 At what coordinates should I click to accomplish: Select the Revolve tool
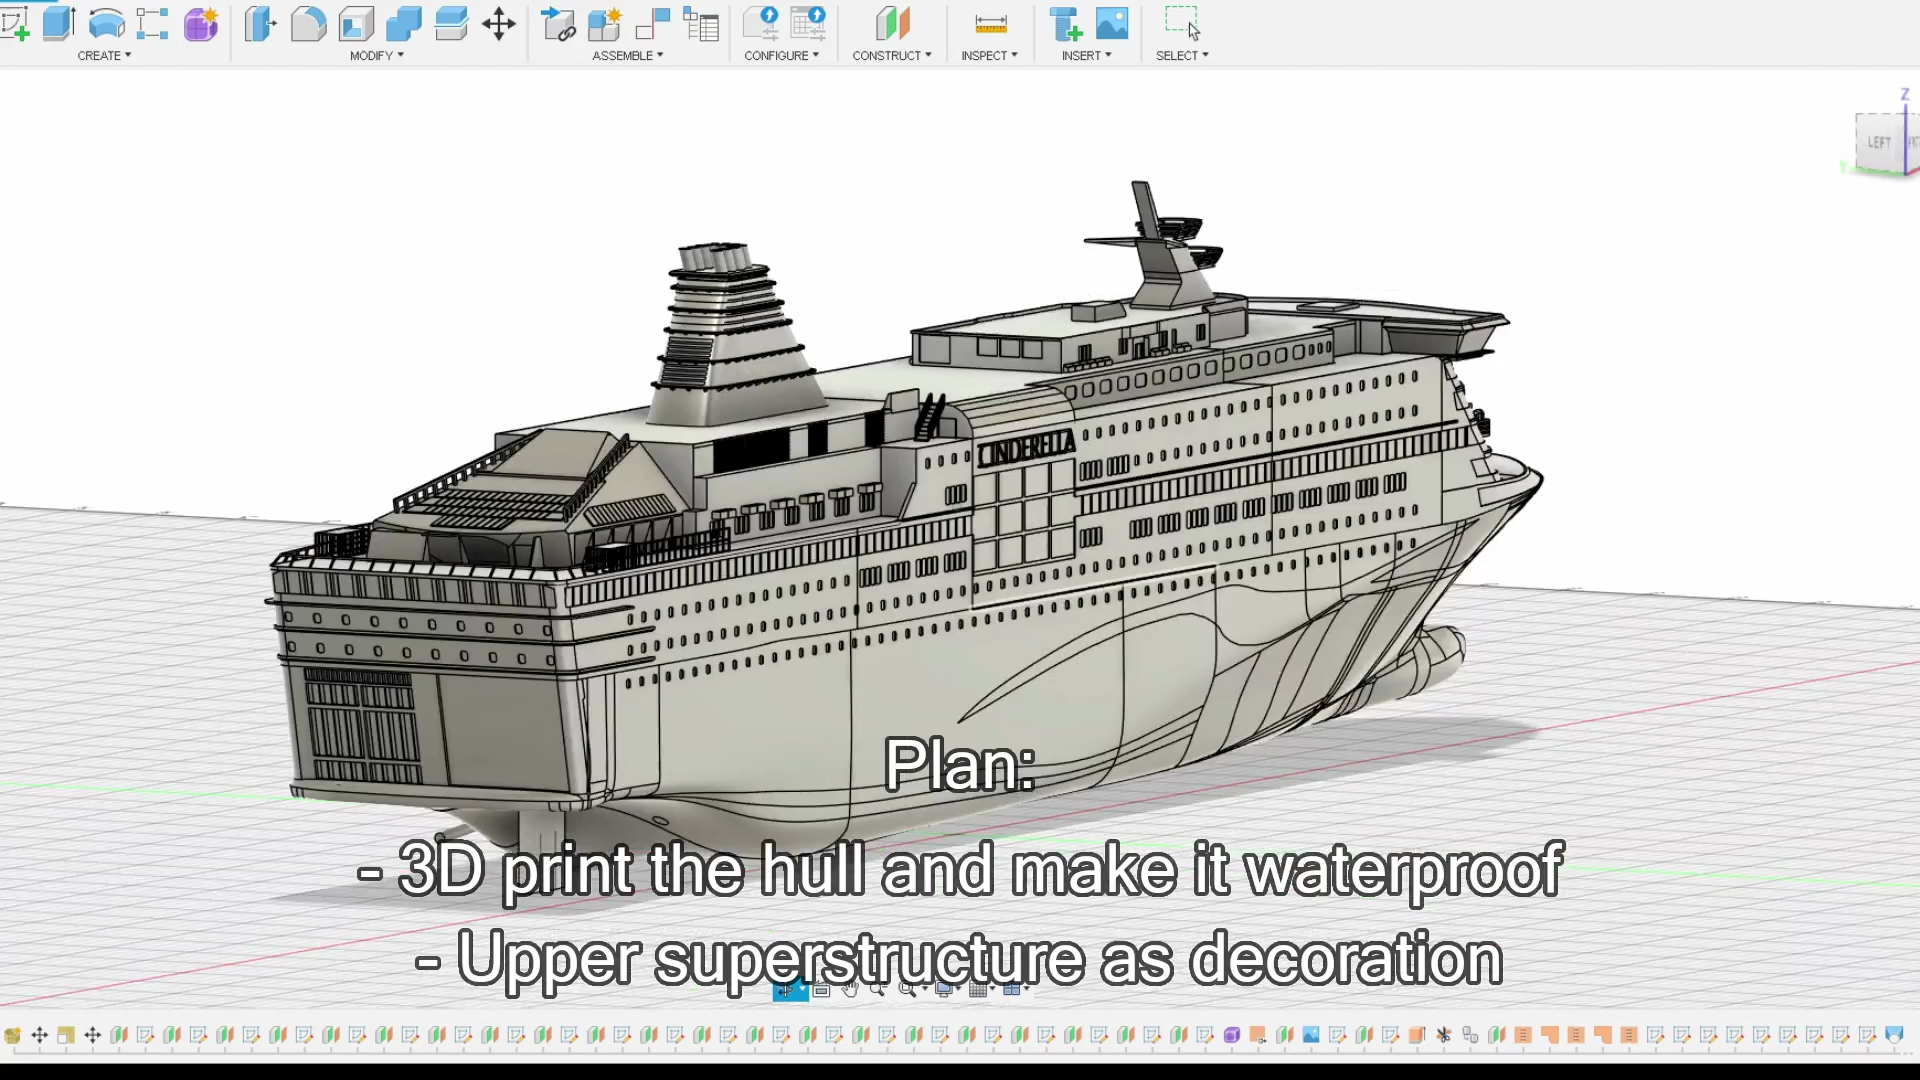click(x=106, y=24)
